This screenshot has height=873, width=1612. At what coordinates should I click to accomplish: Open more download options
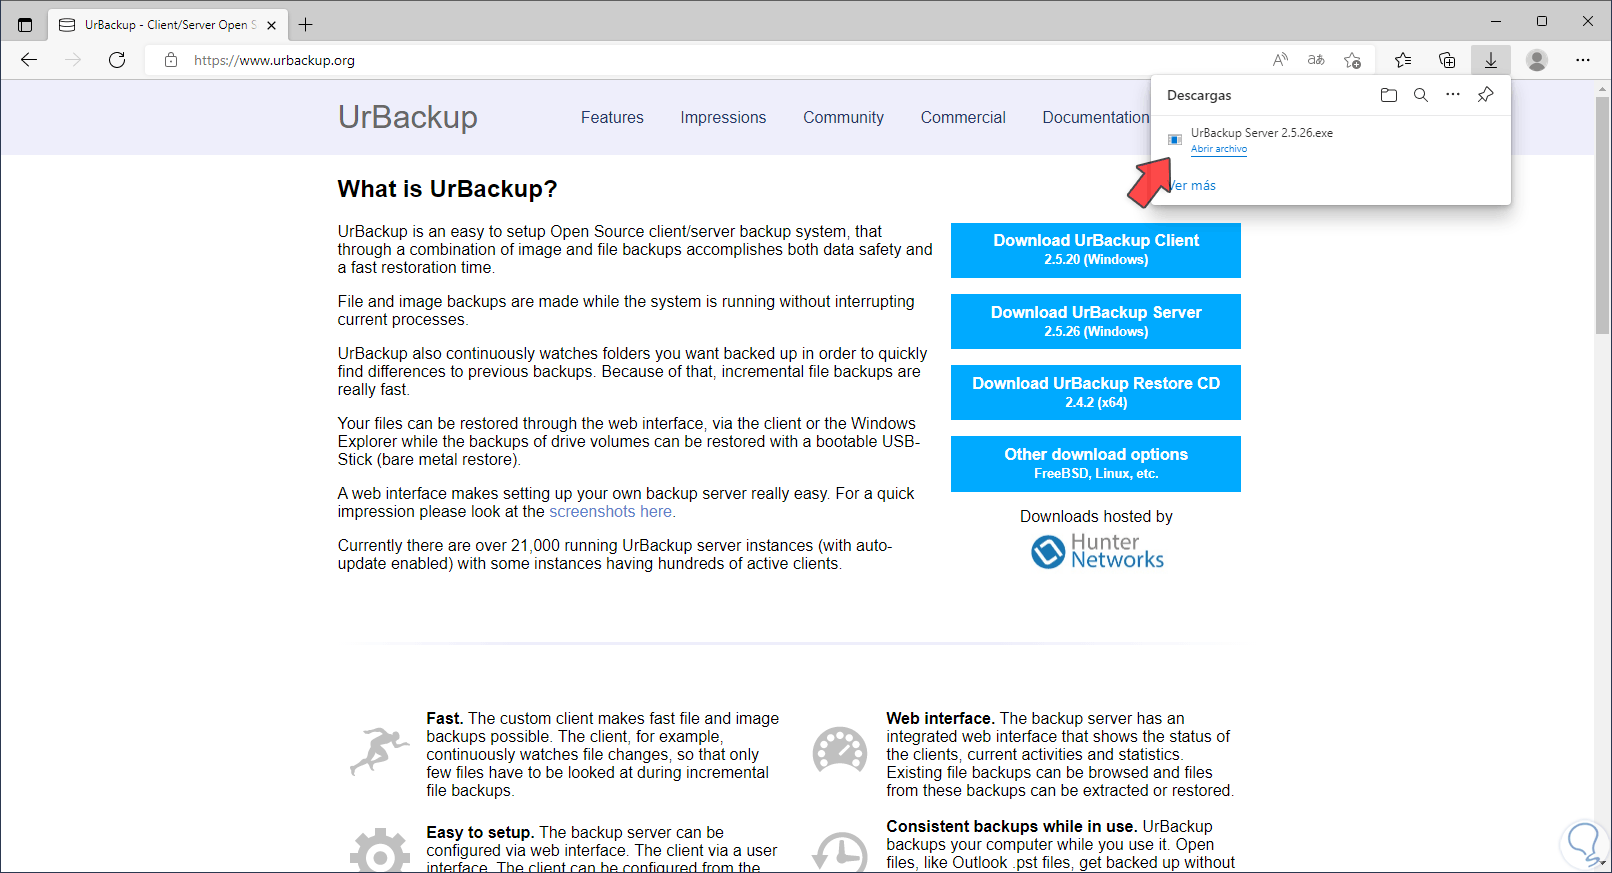click(x=1453, y=95)
